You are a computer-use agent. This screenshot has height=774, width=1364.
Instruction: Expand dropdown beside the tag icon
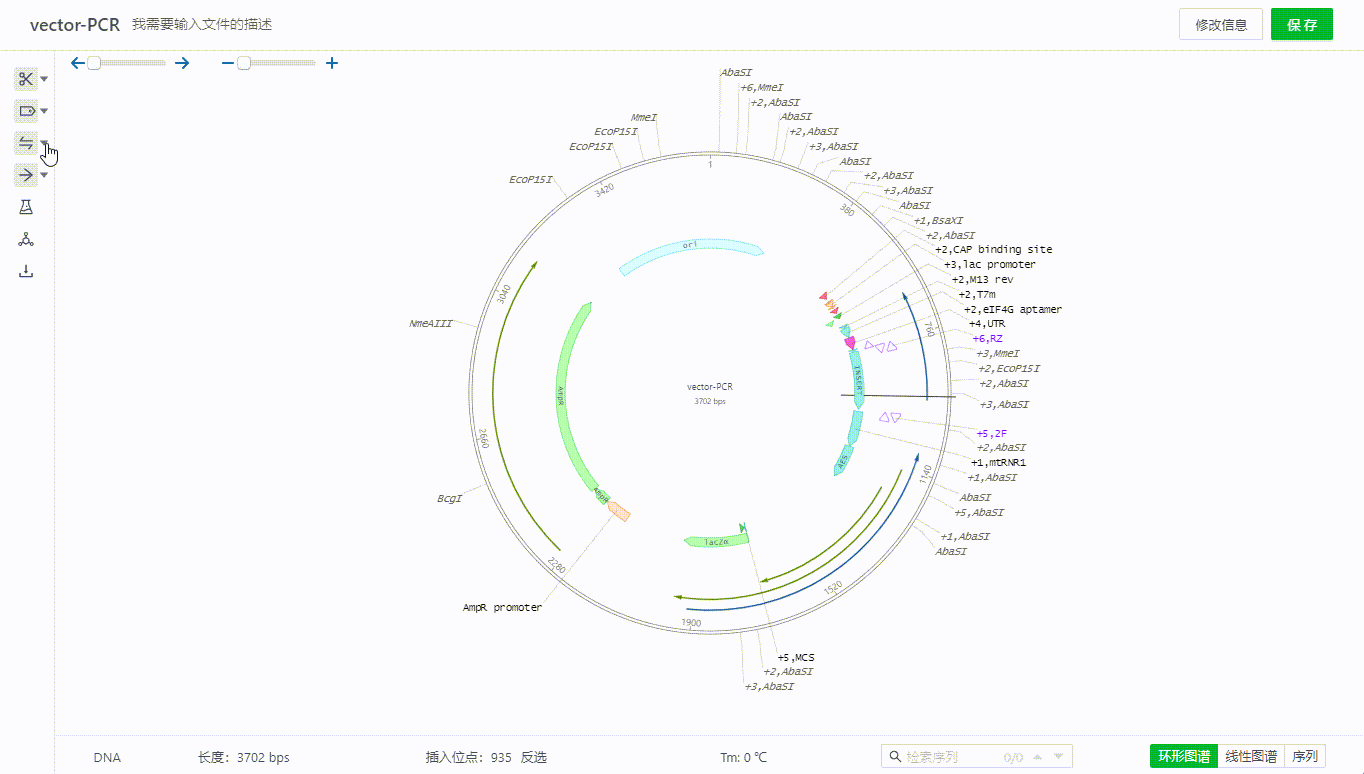tap(44, 111)
